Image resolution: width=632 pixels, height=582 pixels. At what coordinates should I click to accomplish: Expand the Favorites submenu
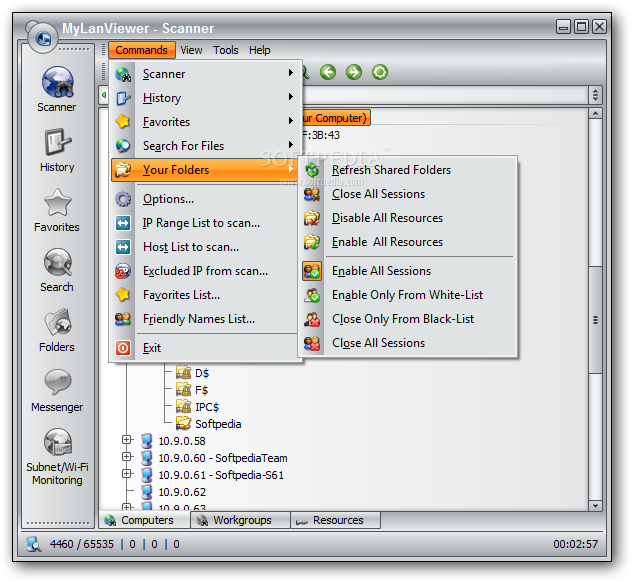pyautogui.click(x=206, y=122)
